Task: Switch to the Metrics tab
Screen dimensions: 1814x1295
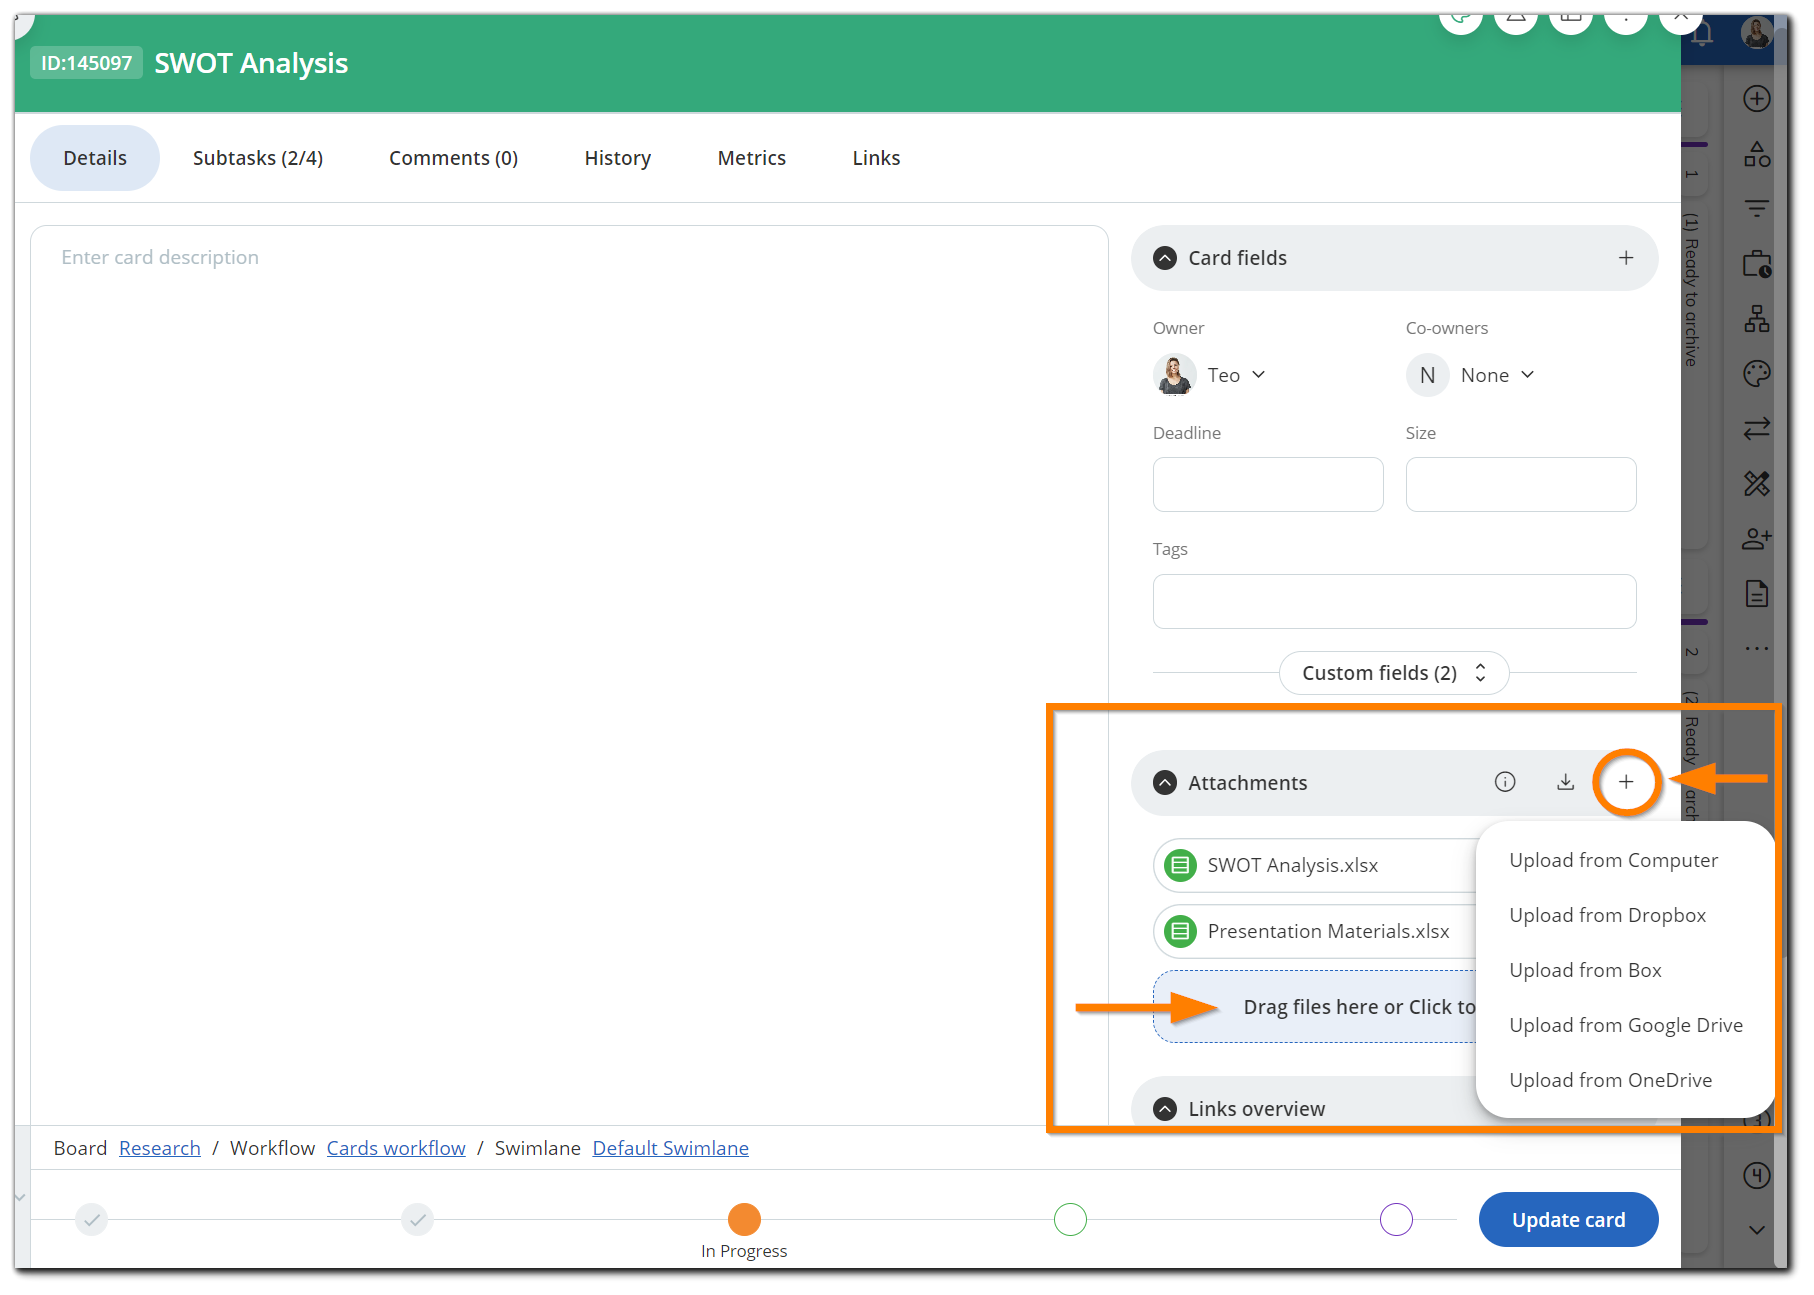Action: coord(751,157)
